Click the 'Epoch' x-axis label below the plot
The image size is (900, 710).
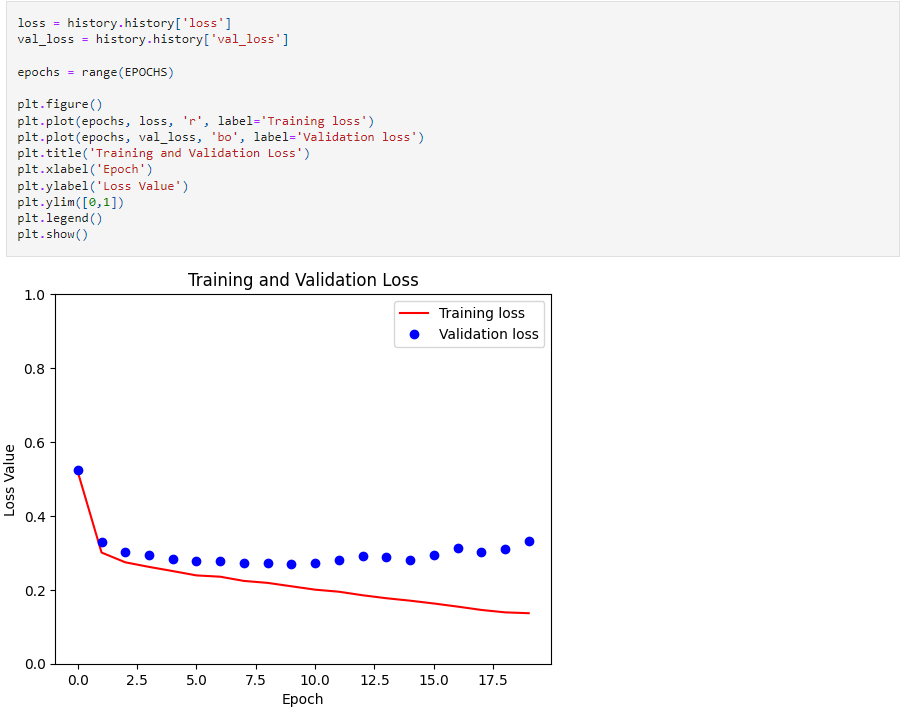coord(302,699)
